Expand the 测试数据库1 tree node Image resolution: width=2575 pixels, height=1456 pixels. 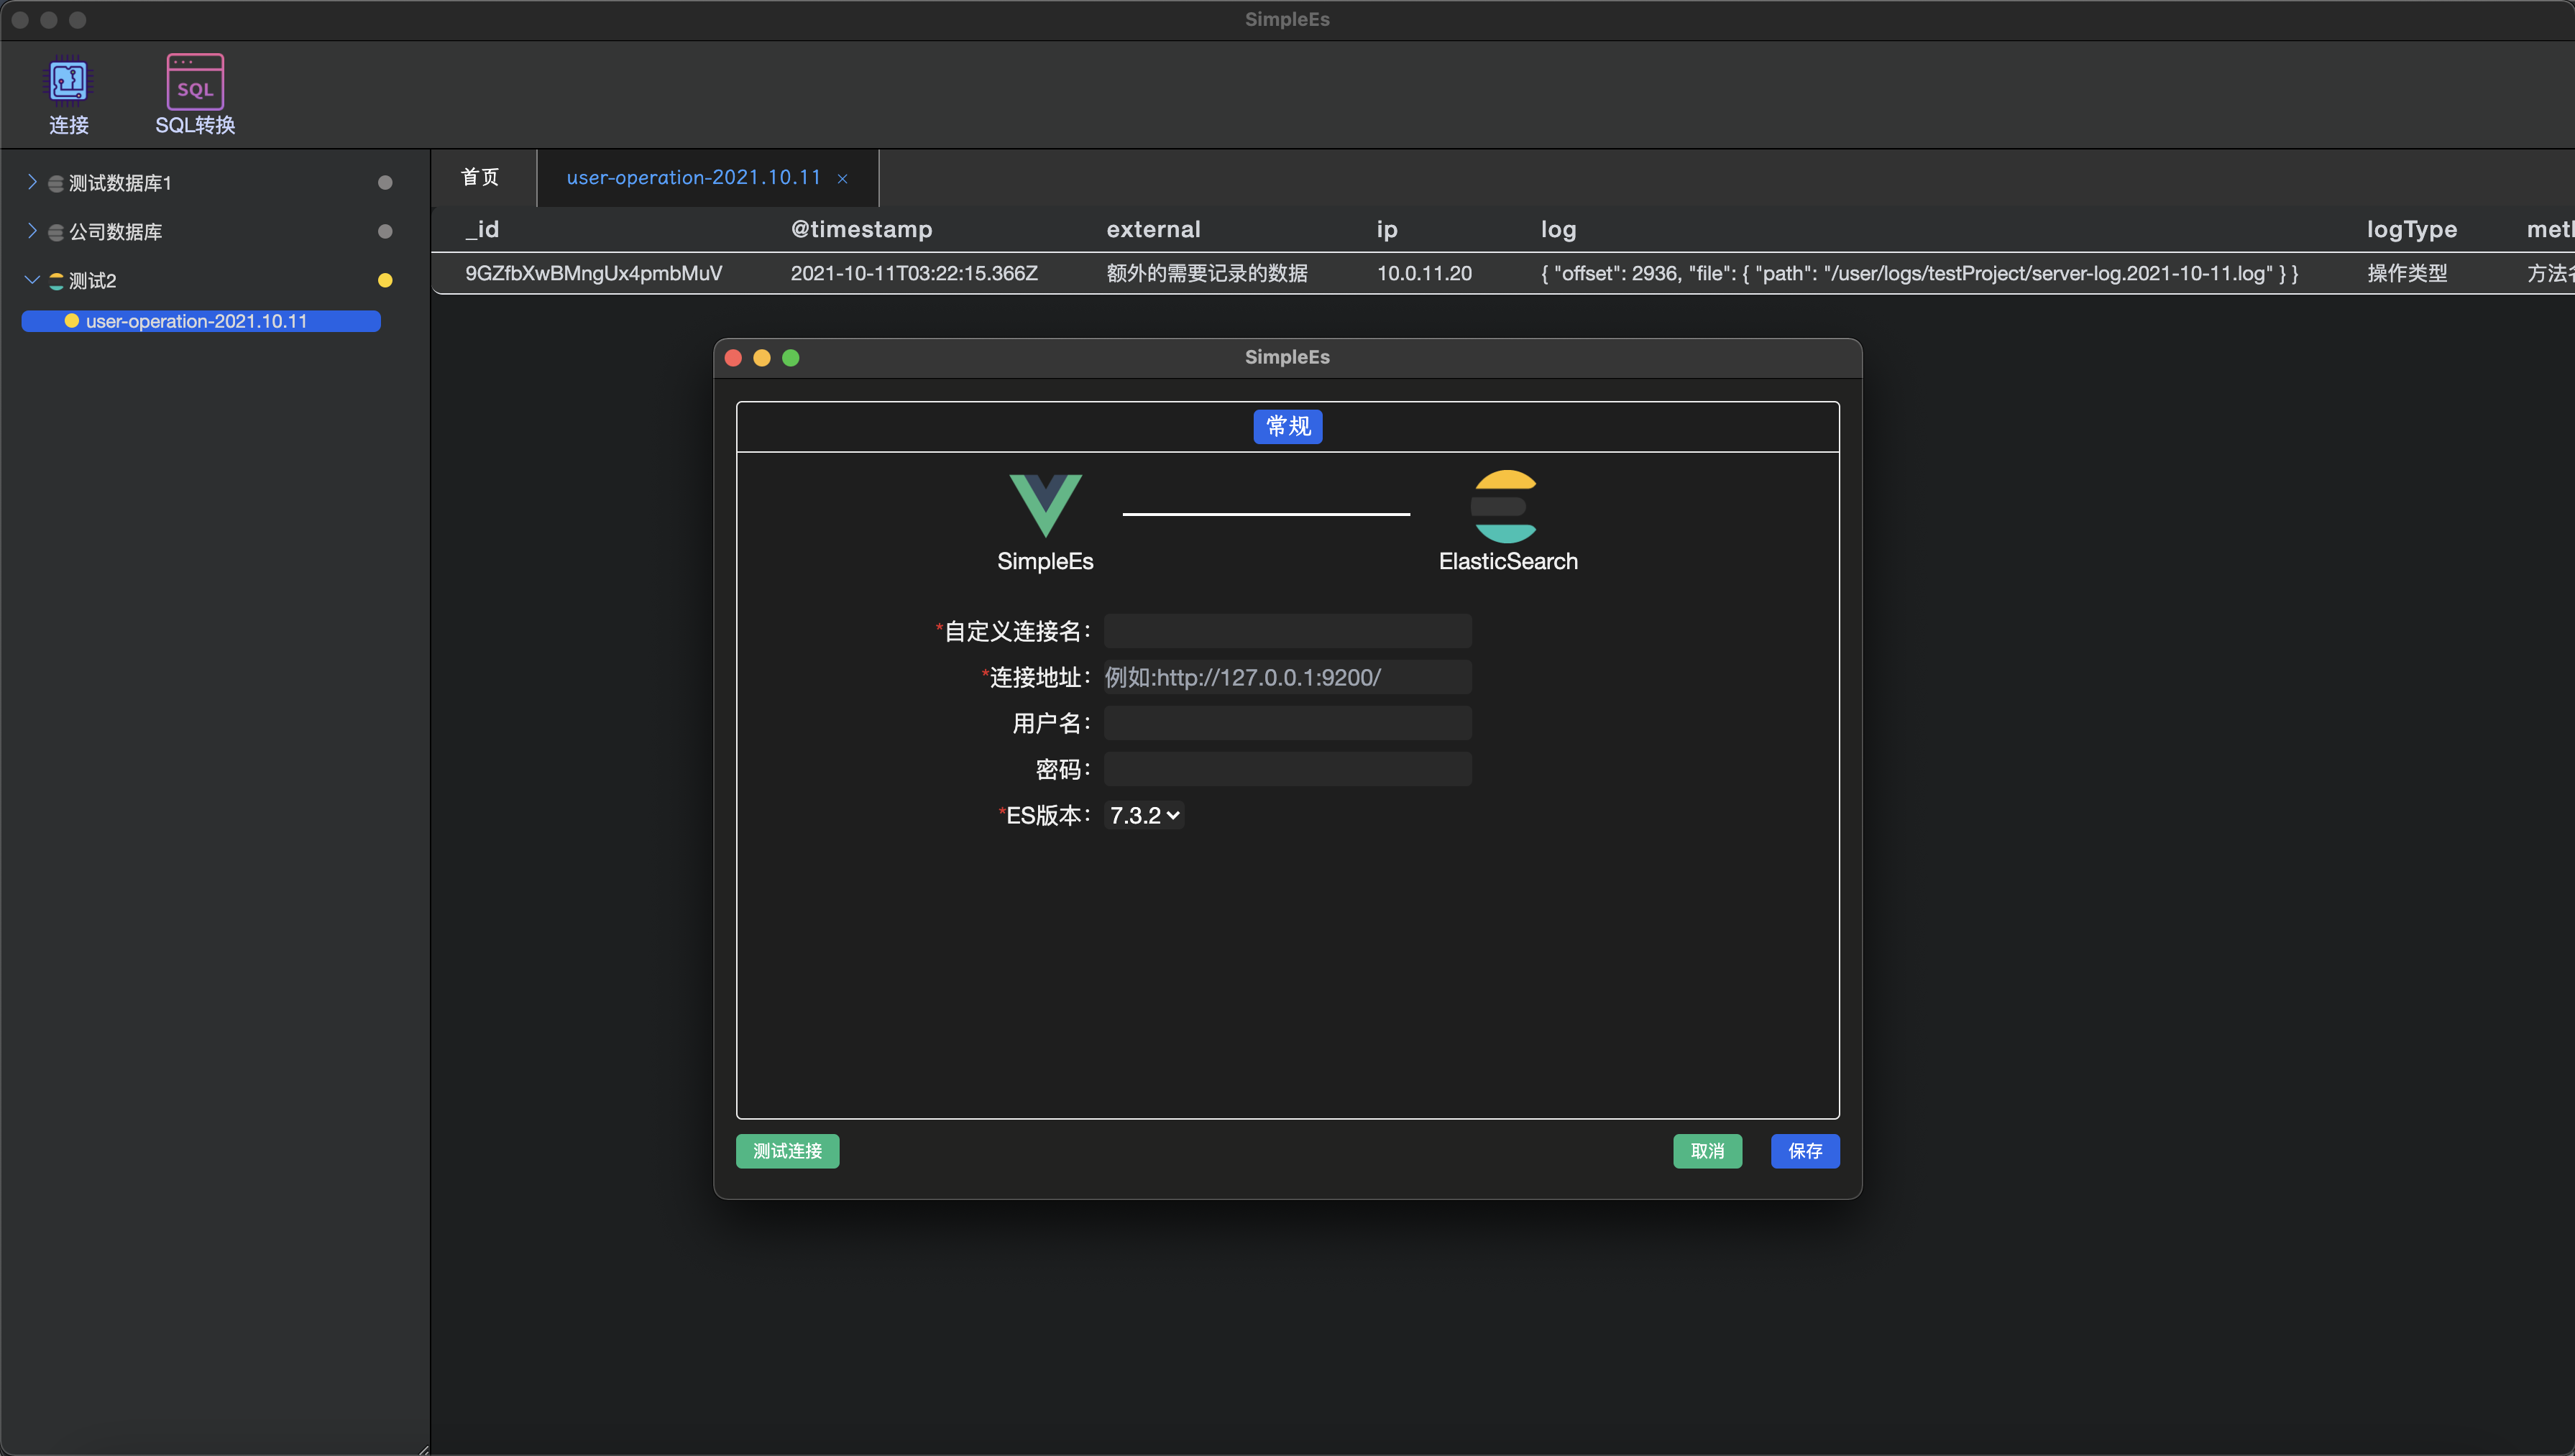[x=32, y=182]
